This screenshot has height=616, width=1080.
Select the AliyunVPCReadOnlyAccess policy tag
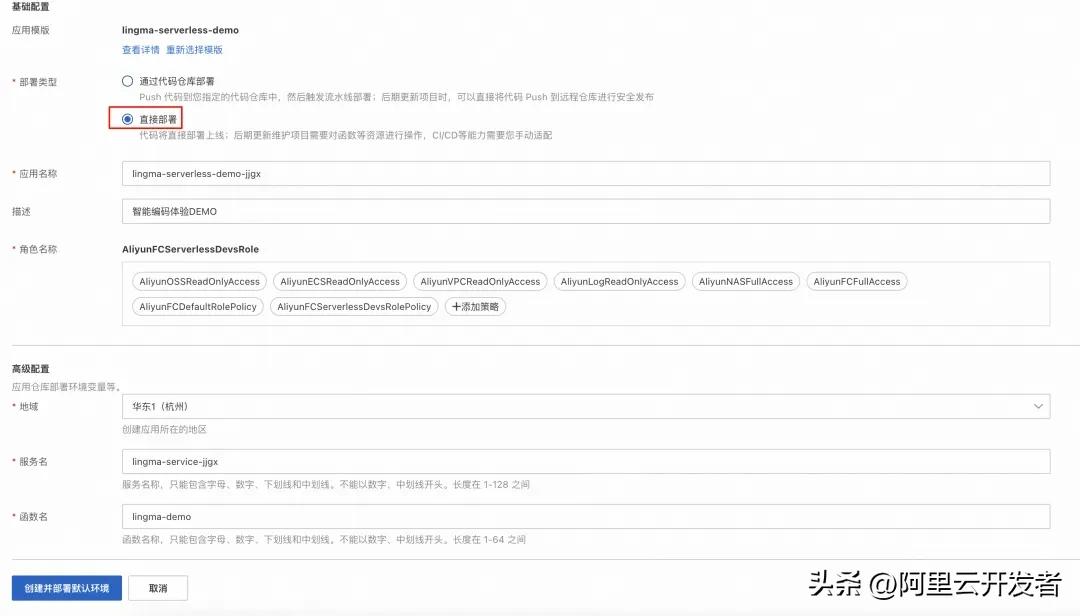(480, 281)
